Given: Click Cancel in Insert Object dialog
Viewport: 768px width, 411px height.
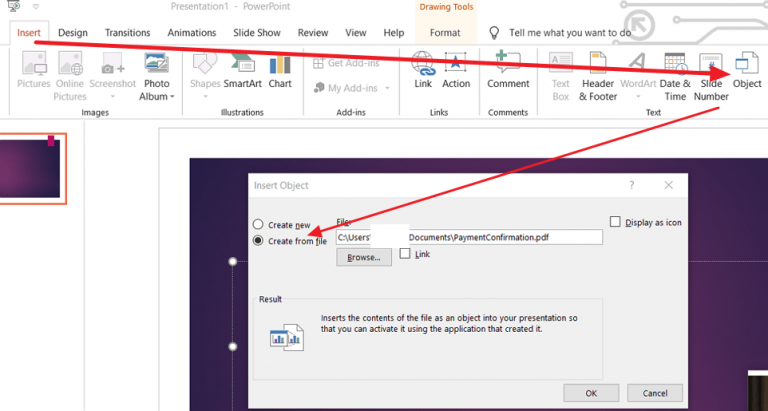Looking at the screenshot, I should coord(655,393).
